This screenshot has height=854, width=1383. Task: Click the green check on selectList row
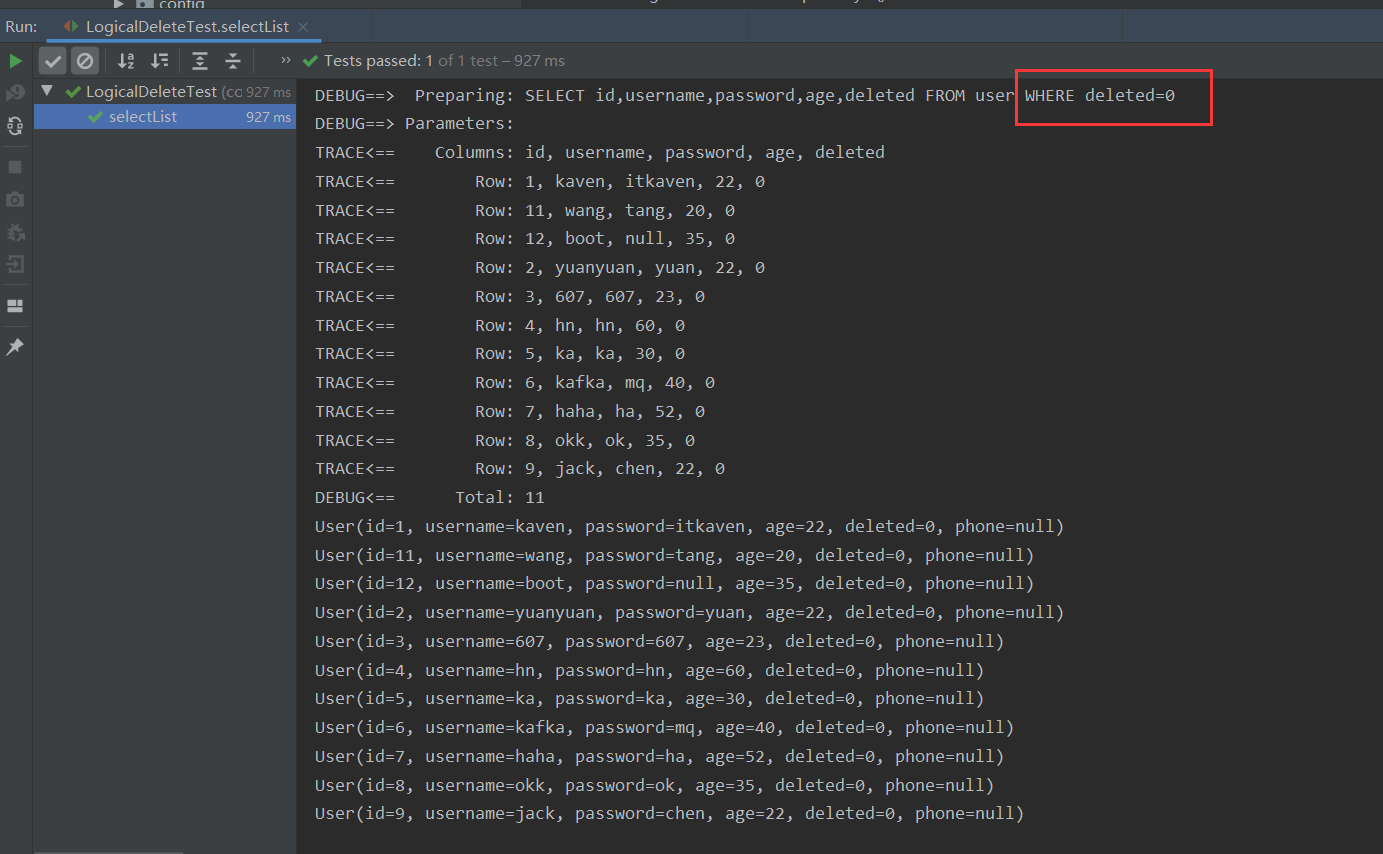pos(96,117)
